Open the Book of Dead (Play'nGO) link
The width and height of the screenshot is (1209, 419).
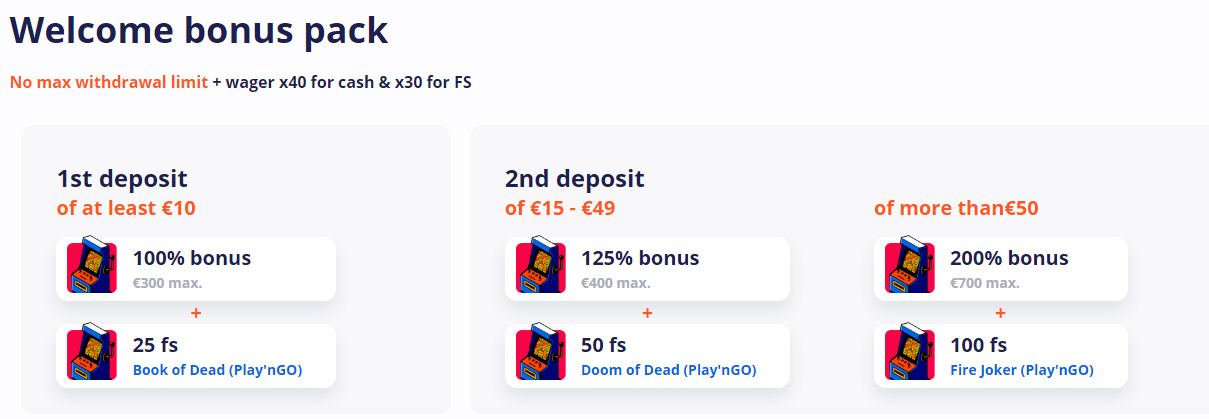coord(217,370)
